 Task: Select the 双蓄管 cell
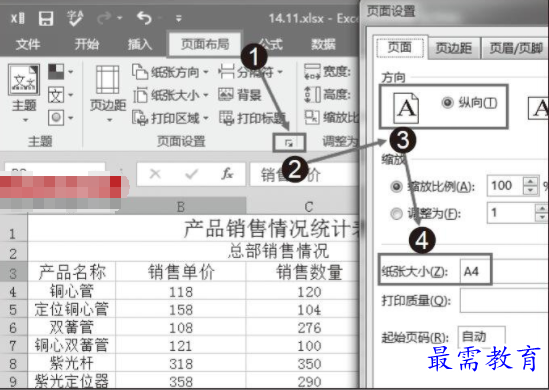click(71, 327)
